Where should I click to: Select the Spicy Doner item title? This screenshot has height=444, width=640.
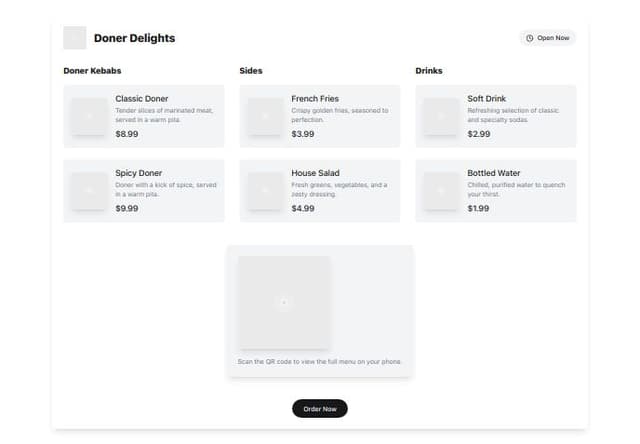(x=138, y=173)
